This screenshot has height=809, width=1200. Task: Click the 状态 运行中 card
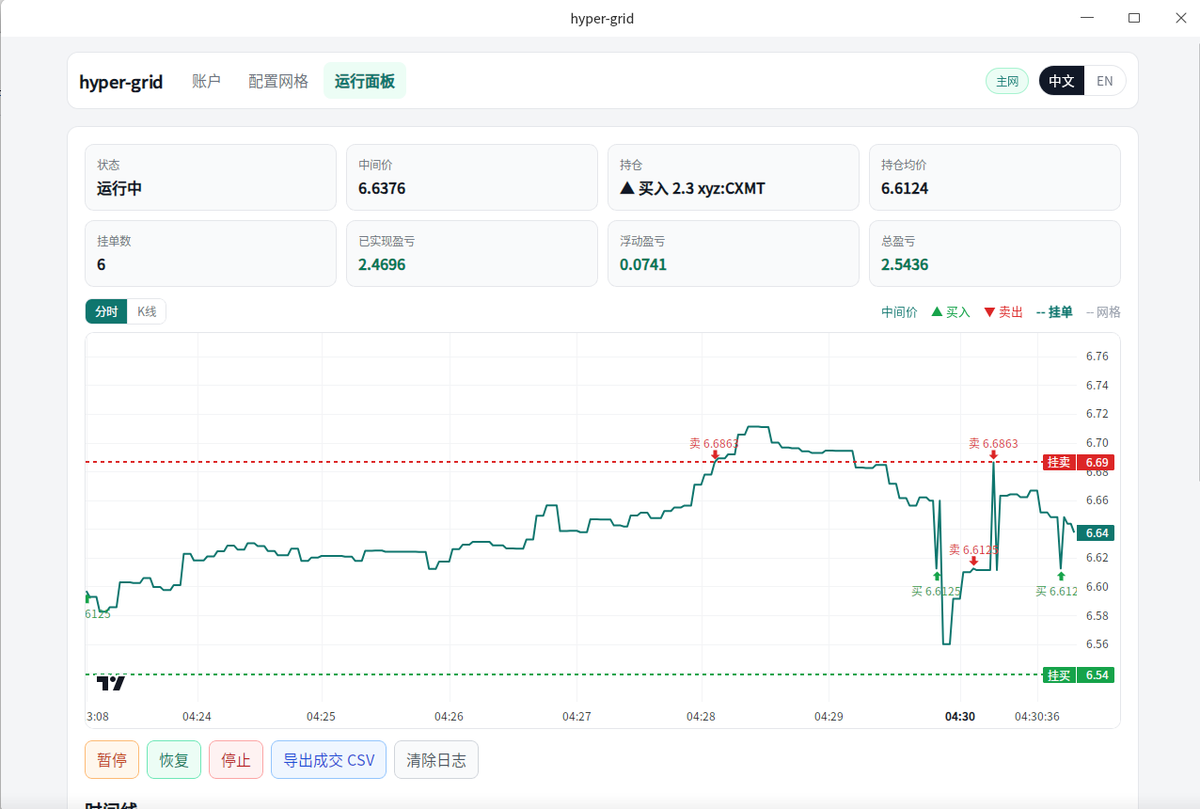pos(211,177)
